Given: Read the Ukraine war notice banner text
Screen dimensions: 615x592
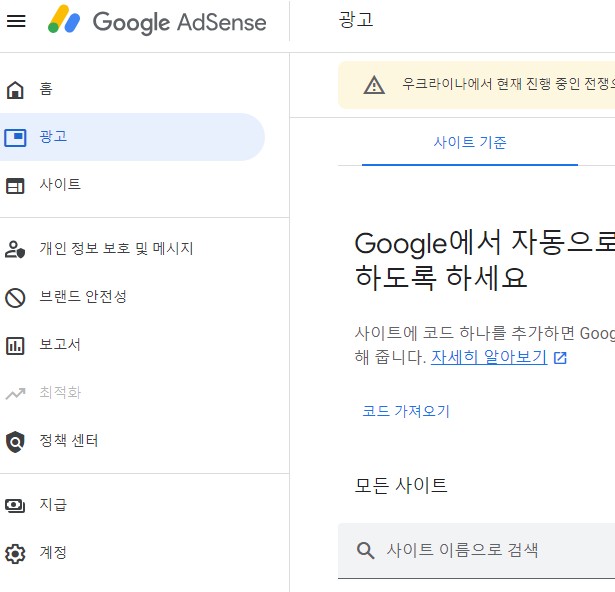Looking at the screenshot, I should pos(508,84).
